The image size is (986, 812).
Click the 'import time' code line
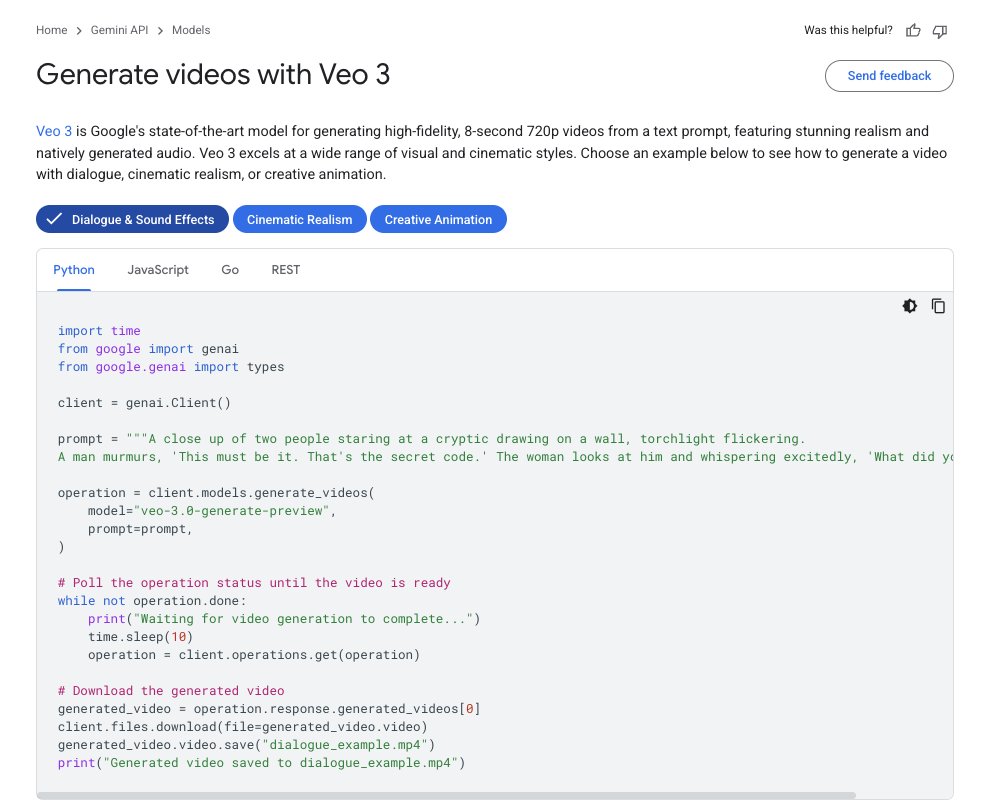(x=99, y=331)
